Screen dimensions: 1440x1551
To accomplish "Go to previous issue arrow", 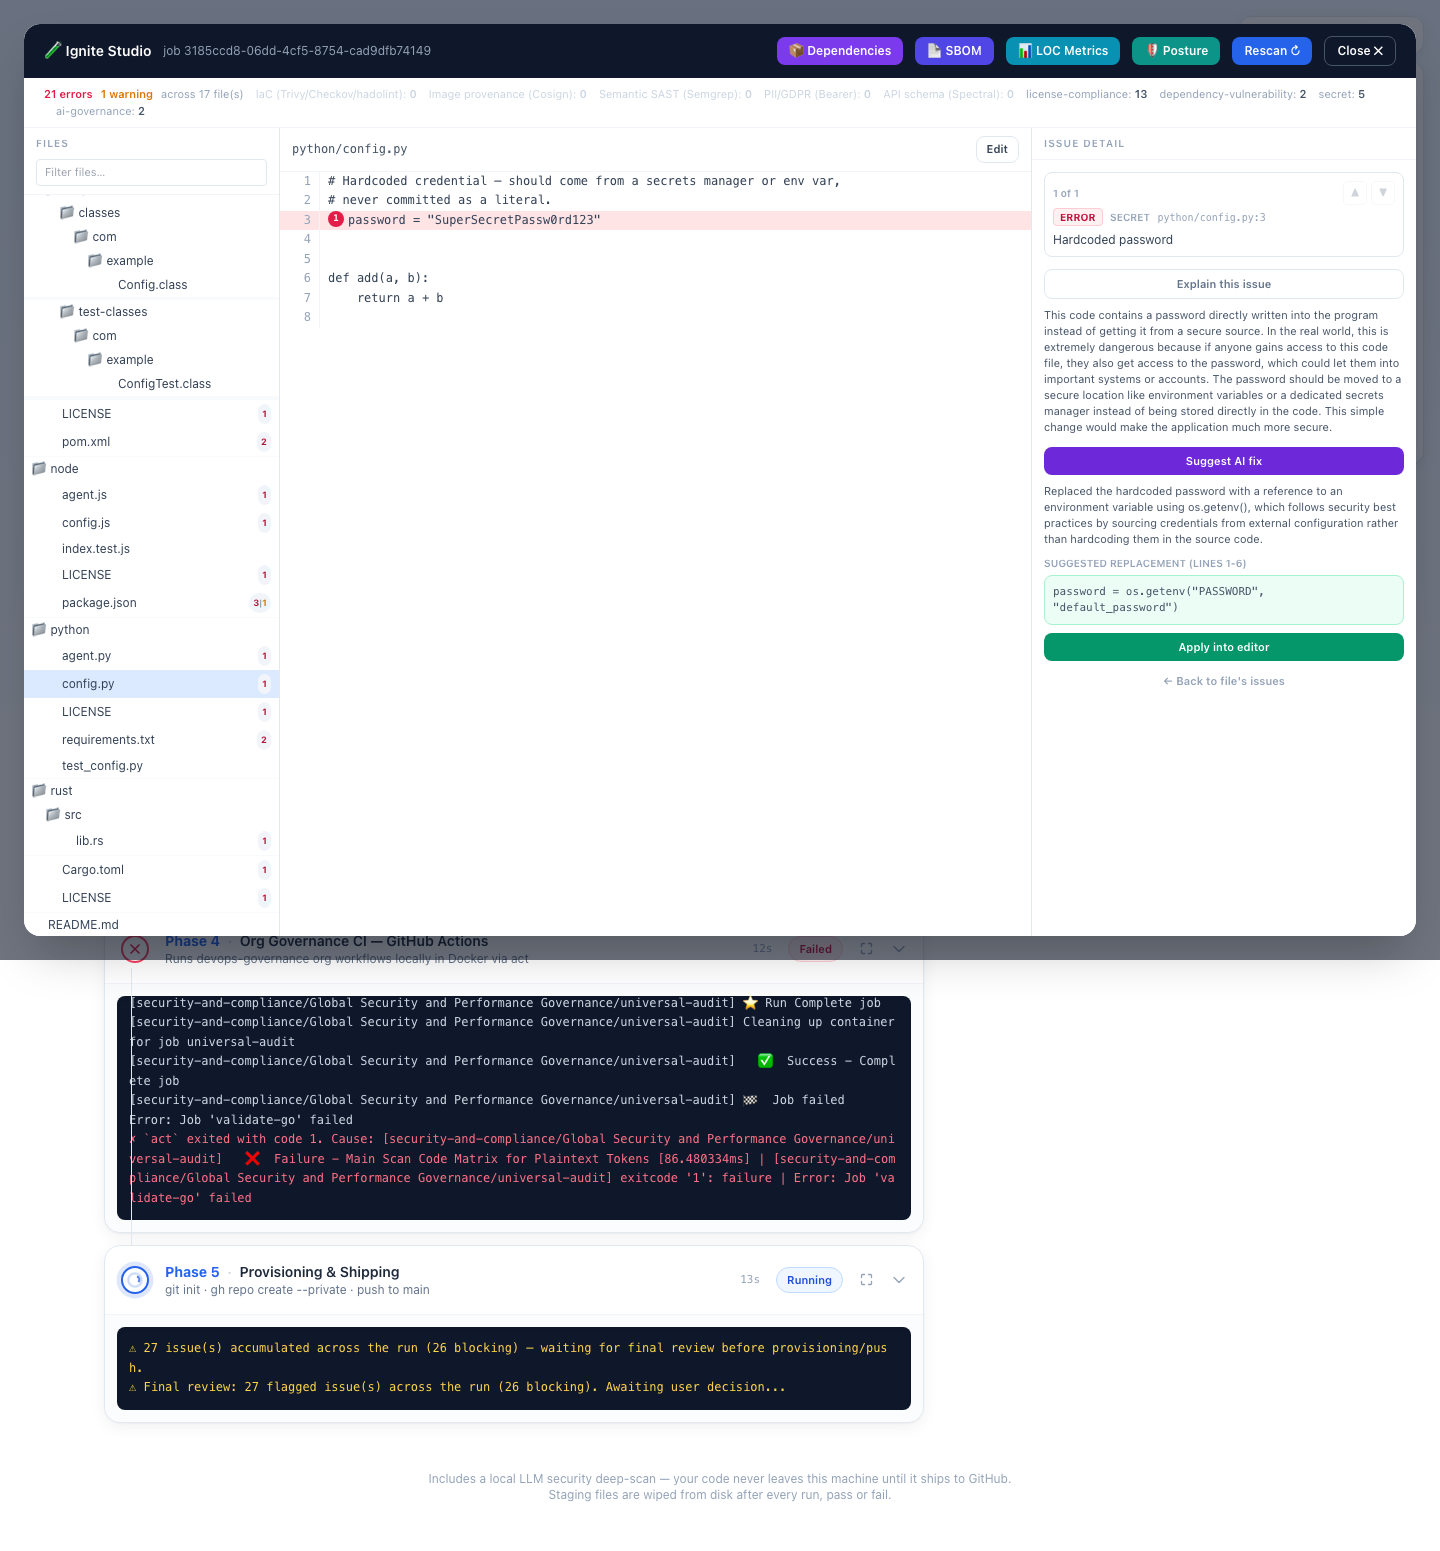I will [x=1355, y=192].
